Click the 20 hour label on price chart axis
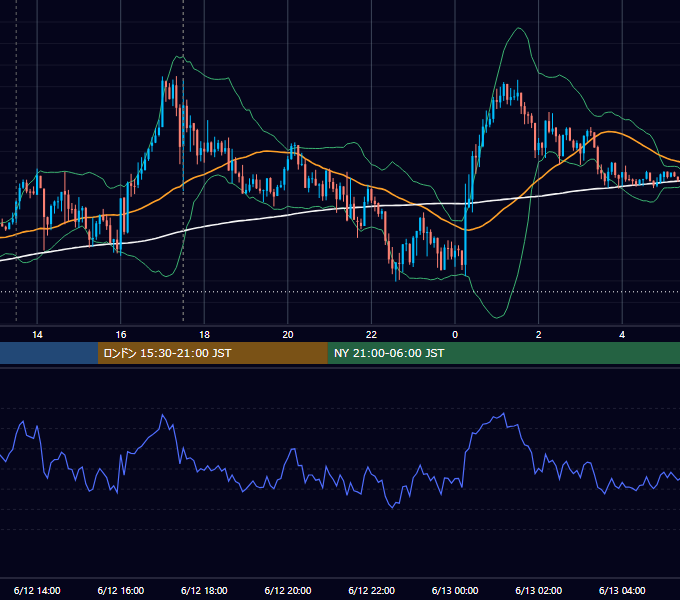Viewport: 680px width, 600px height. 288,335
